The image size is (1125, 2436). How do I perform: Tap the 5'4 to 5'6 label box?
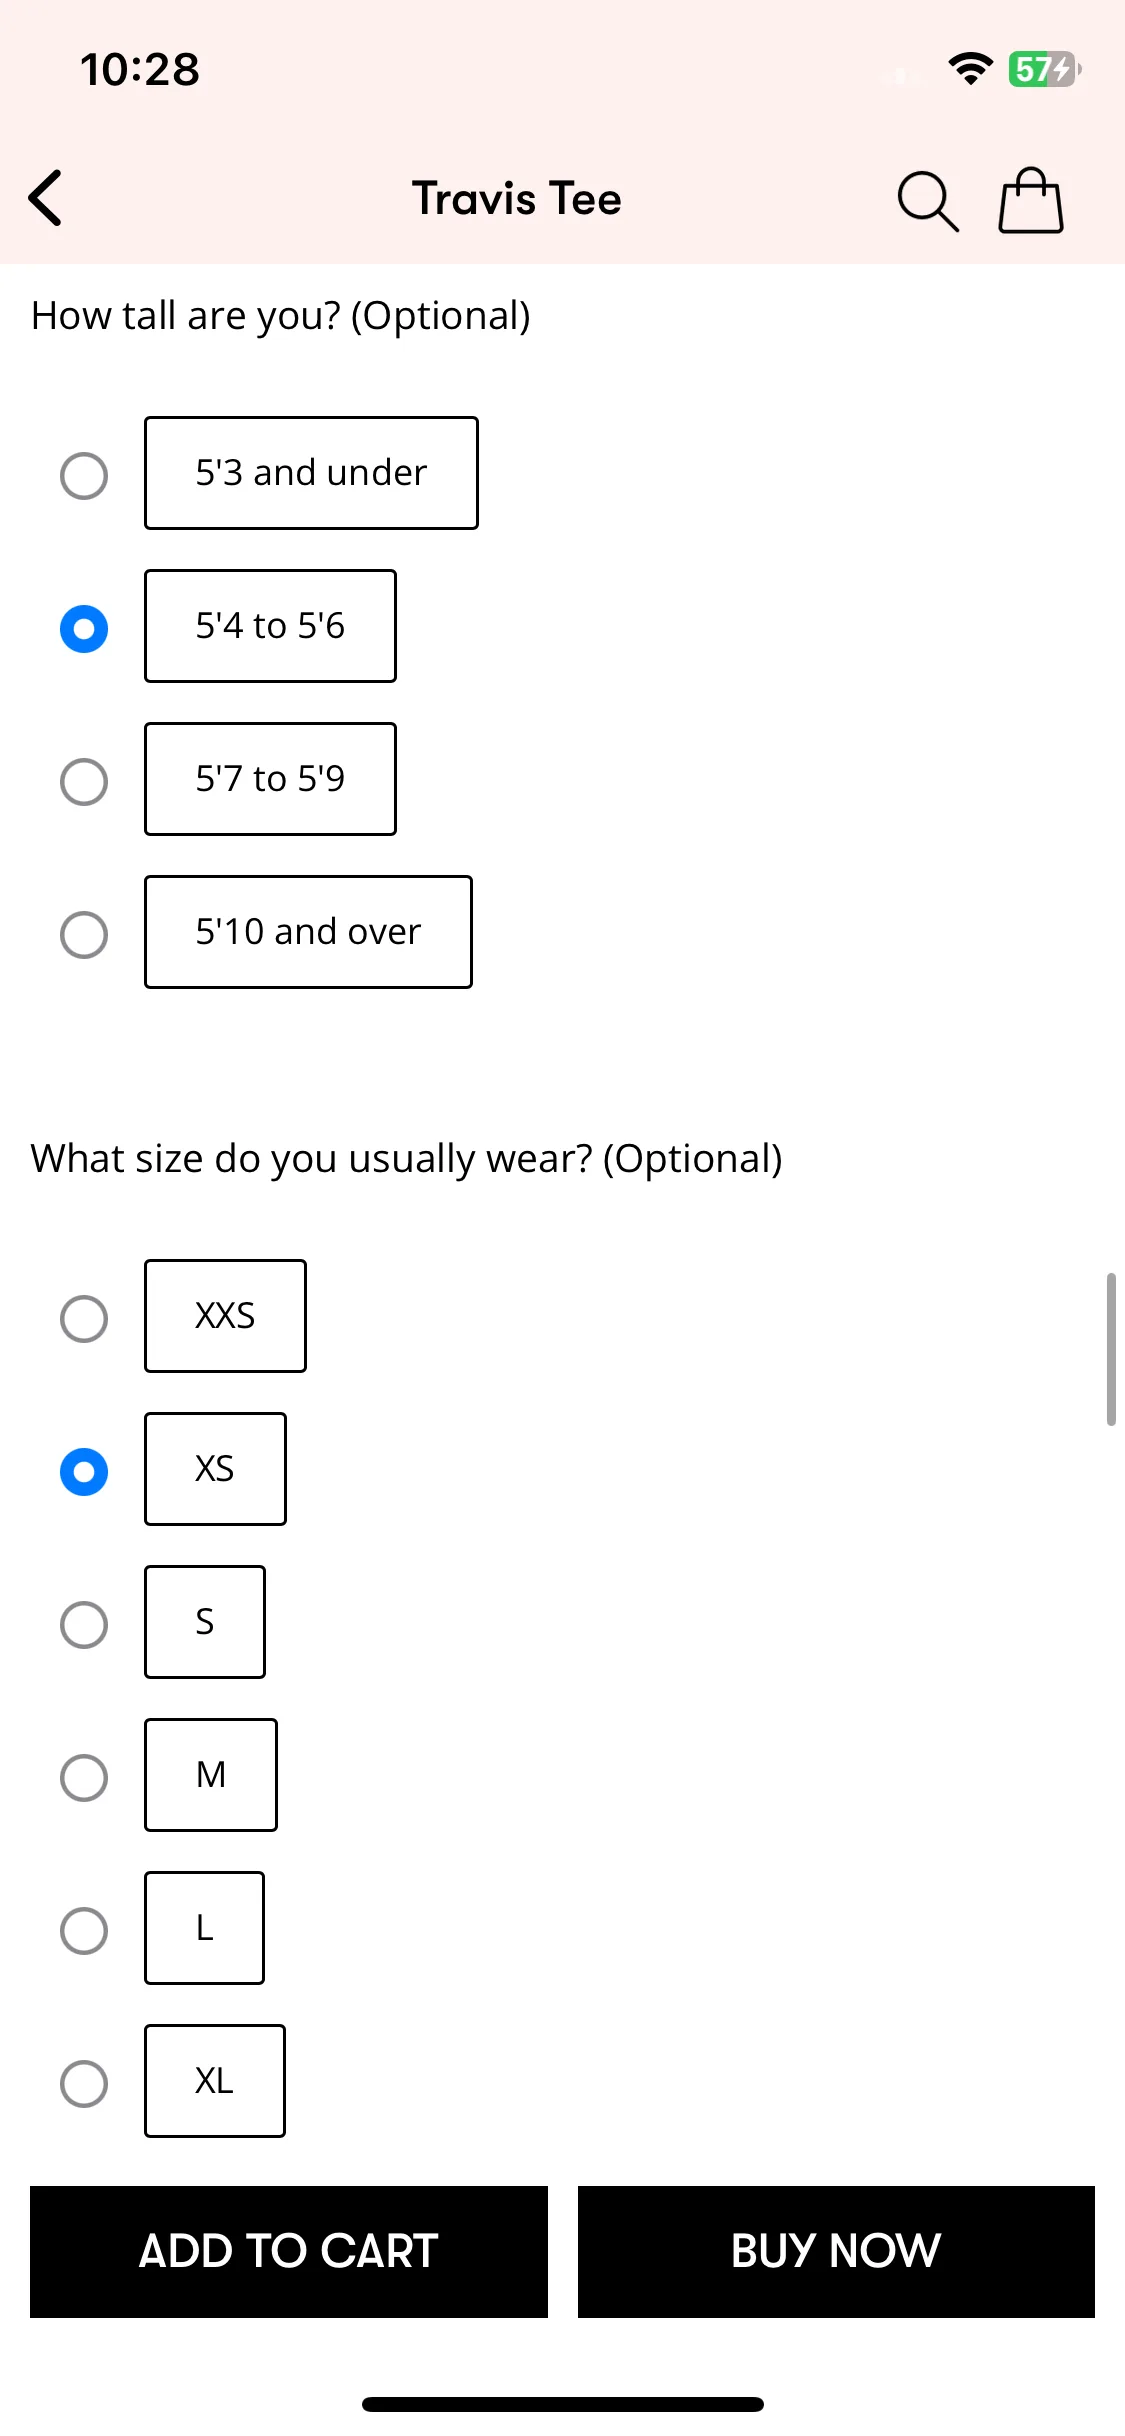pyautogui.click(x=270, y=626)
